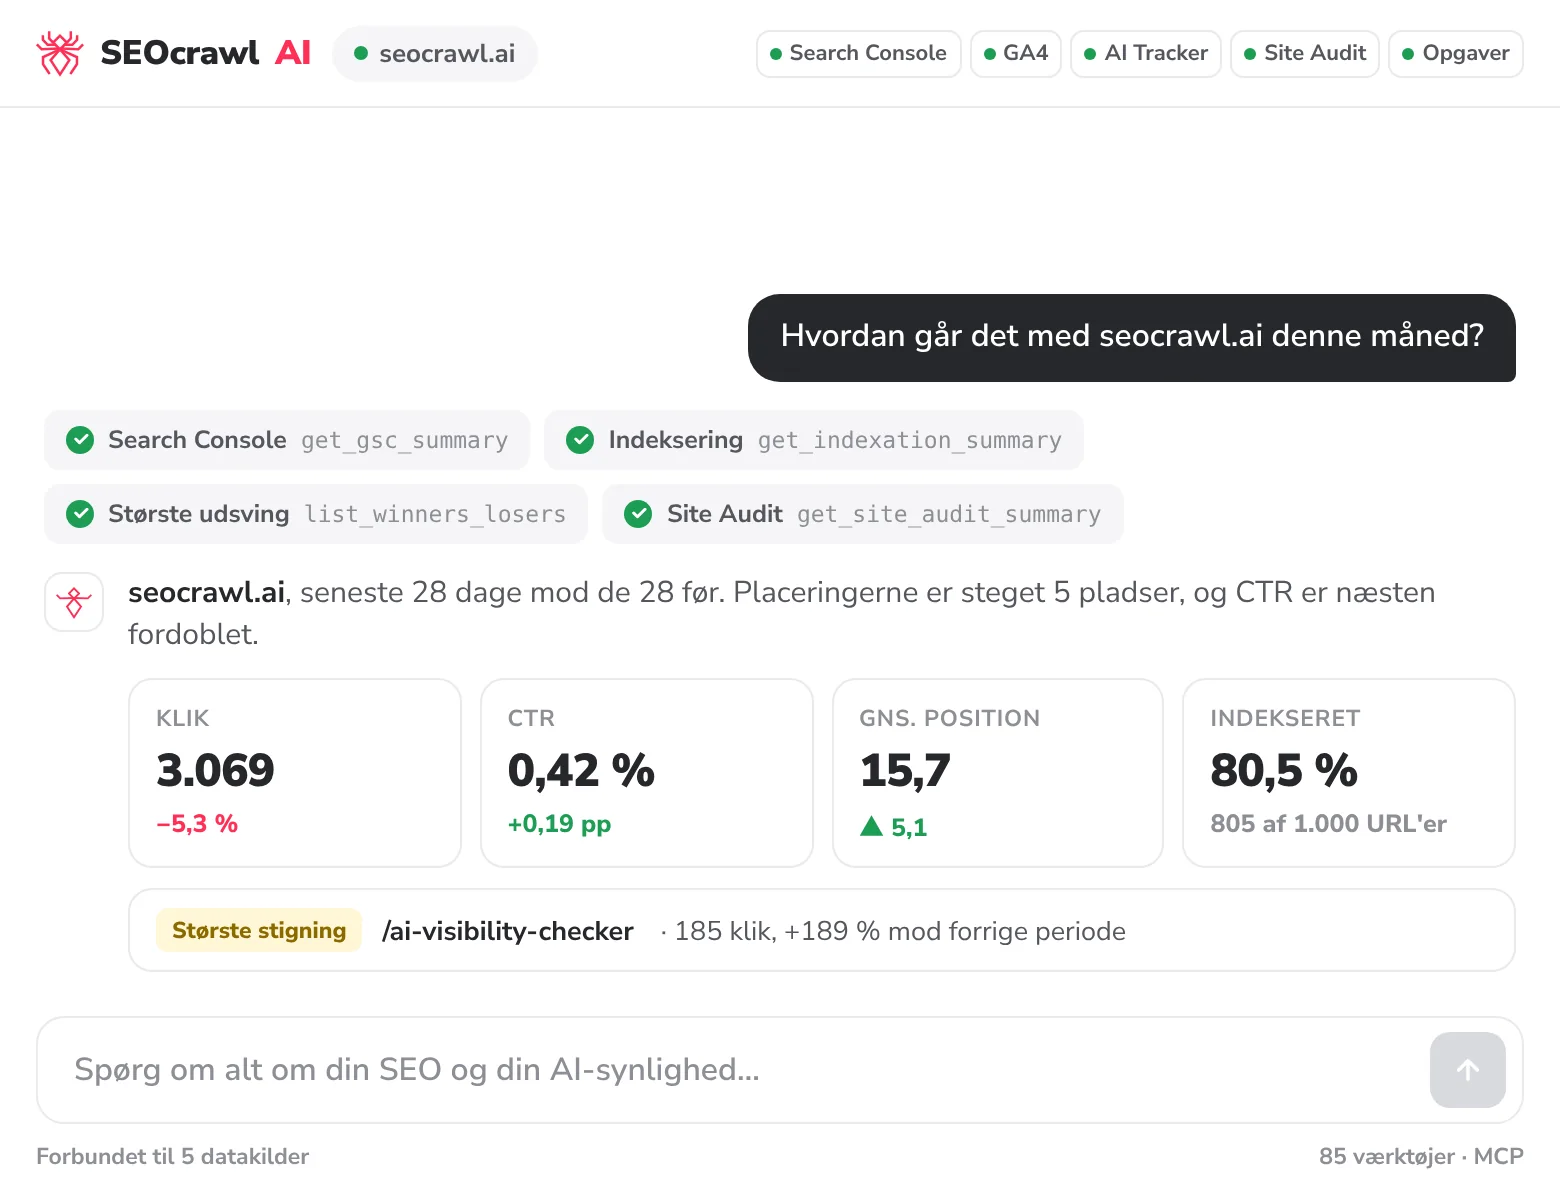Click the '185 klik, +189 % mod forrige periode' text
This screenshot has height=1200, width=1560.
(x=900, y=931)
